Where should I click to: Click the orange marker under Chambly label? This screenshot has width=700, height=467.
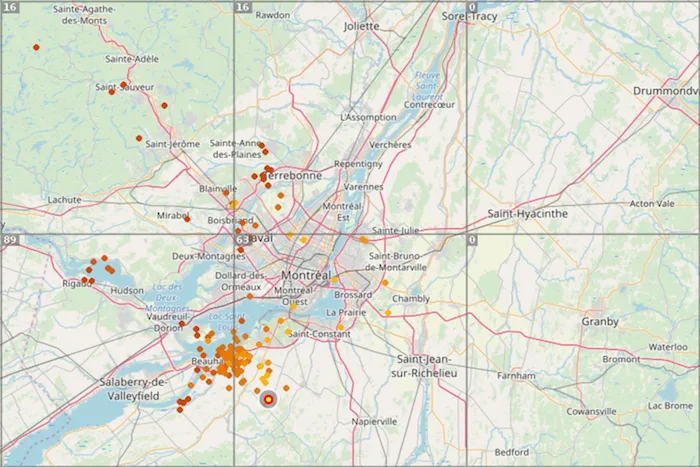click(388, 313)
